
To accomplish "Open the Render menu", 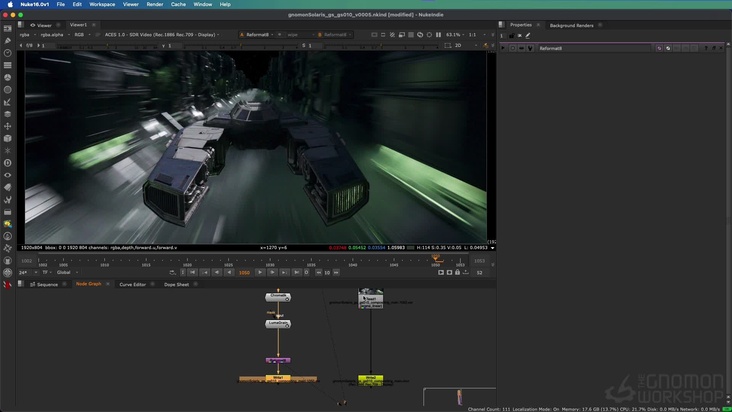I will click(x=155, y=4).
